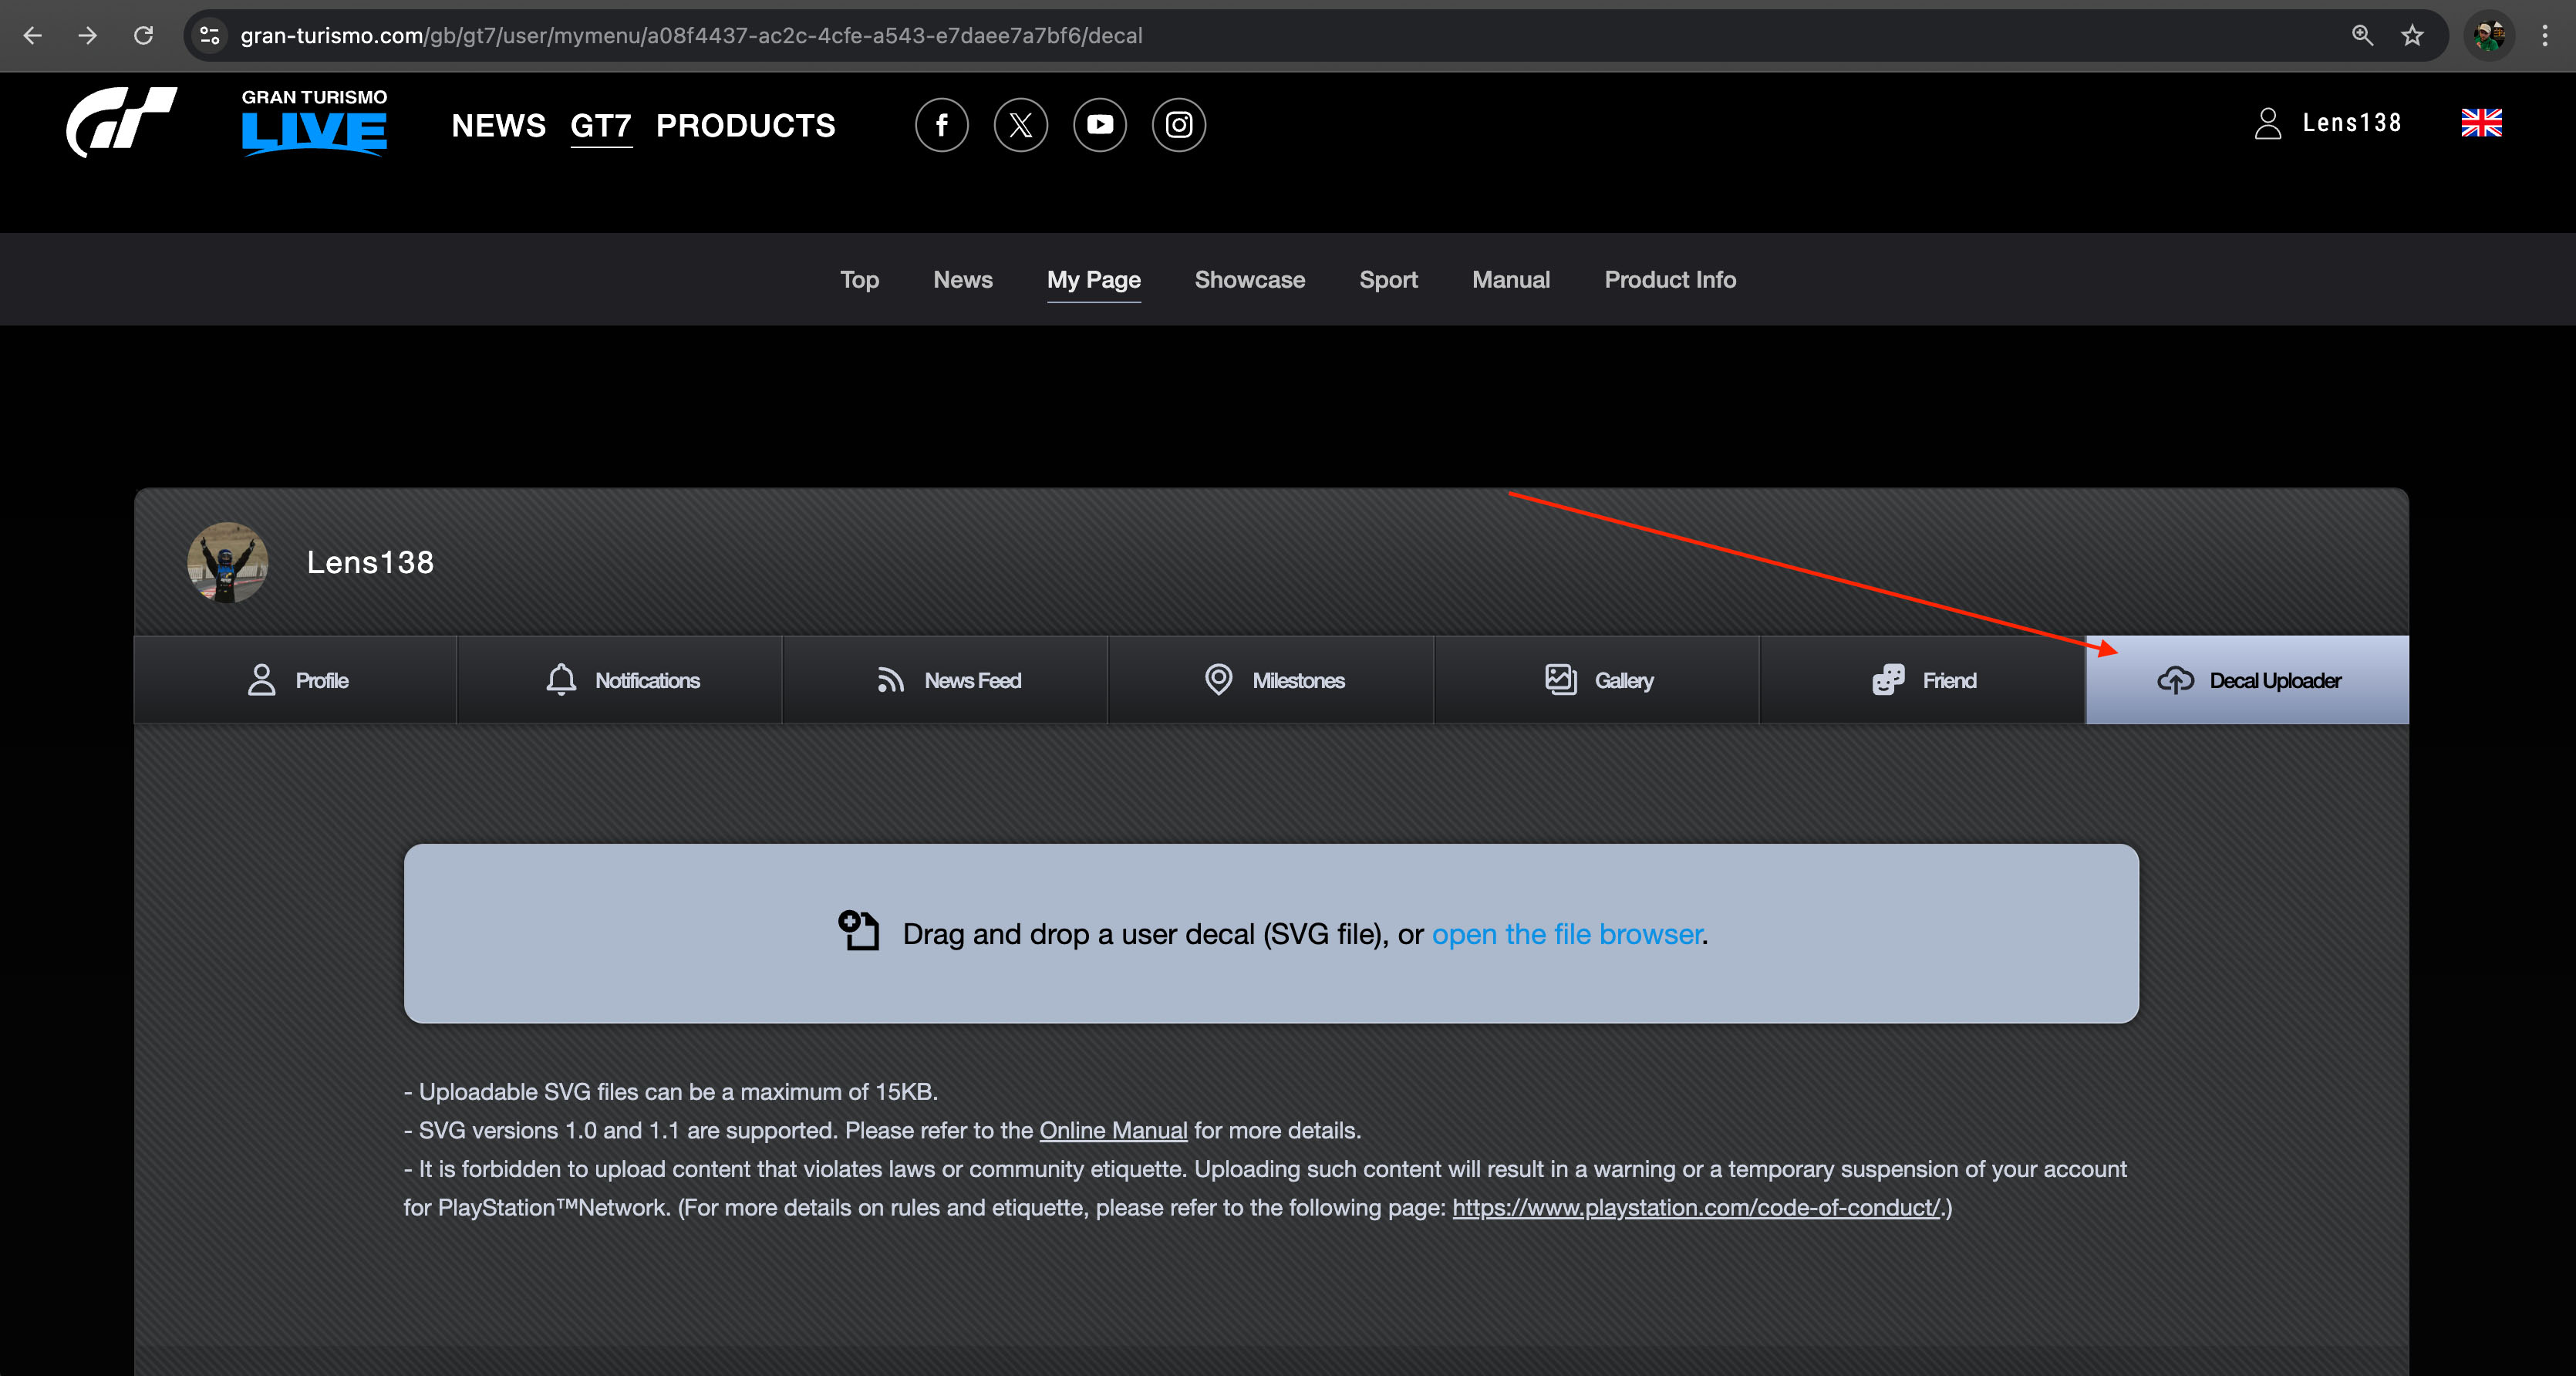Open the News Feed tab
2576x1376 pixels.
[946, 680]
